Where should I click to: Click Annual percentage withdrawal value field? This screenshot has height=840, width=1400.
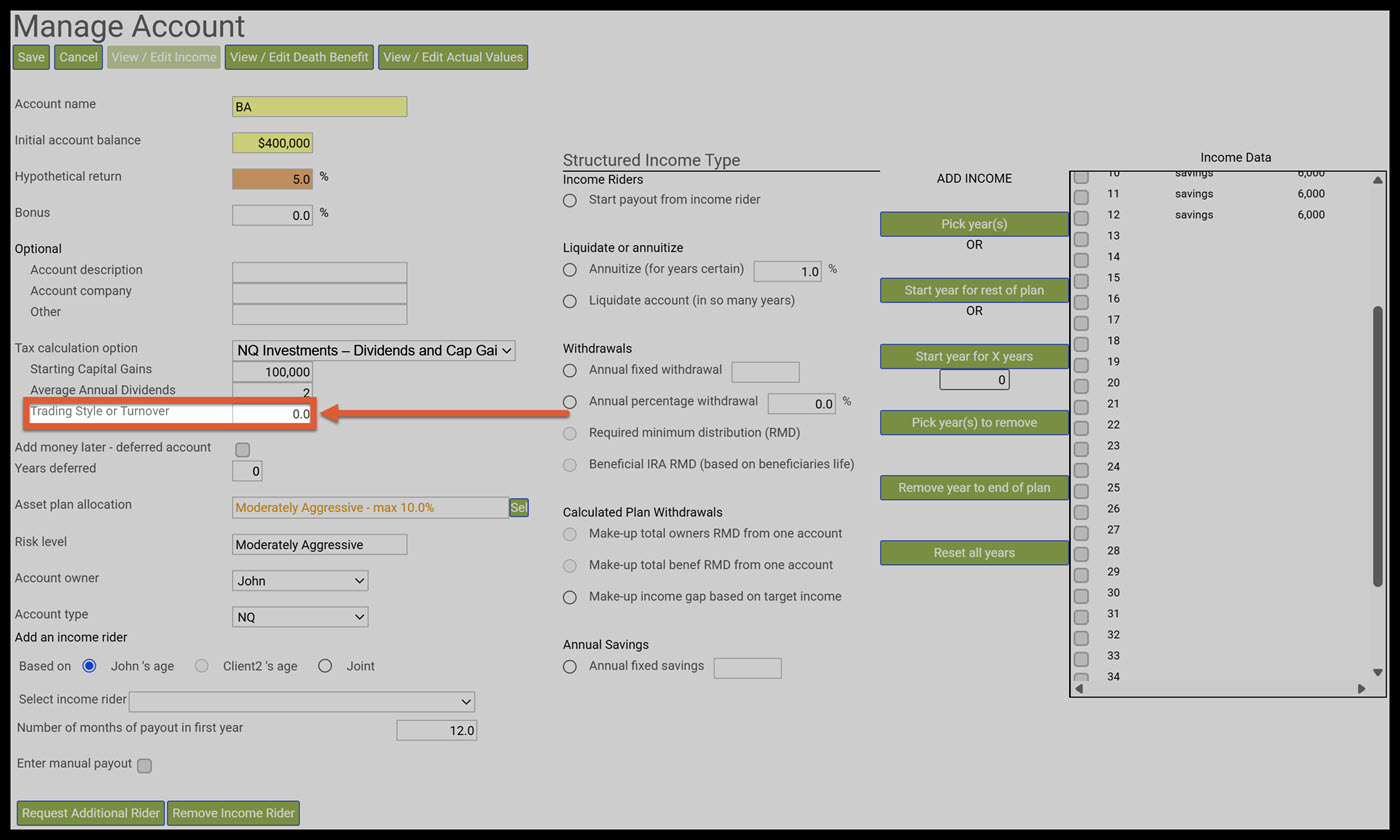(801, 403)
